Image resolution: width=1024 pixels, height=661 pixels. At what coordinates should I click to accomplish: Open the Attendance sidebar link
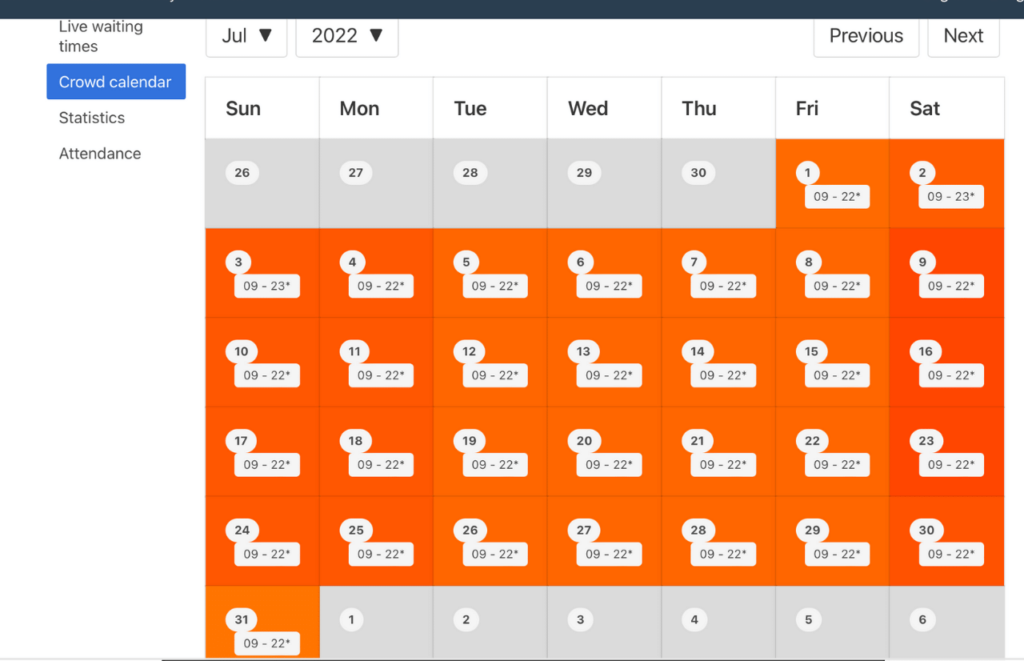pos(100,154)
